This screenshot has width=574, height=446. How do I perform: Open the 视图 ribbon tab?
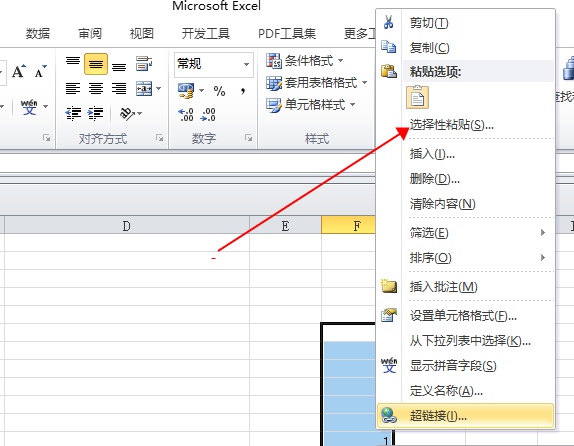pyautogui.click(x=142, y=34)
